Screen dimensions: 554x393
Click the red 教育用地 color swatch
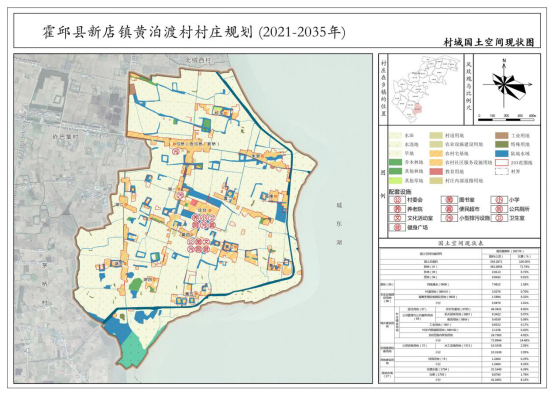tap(436, 172)
